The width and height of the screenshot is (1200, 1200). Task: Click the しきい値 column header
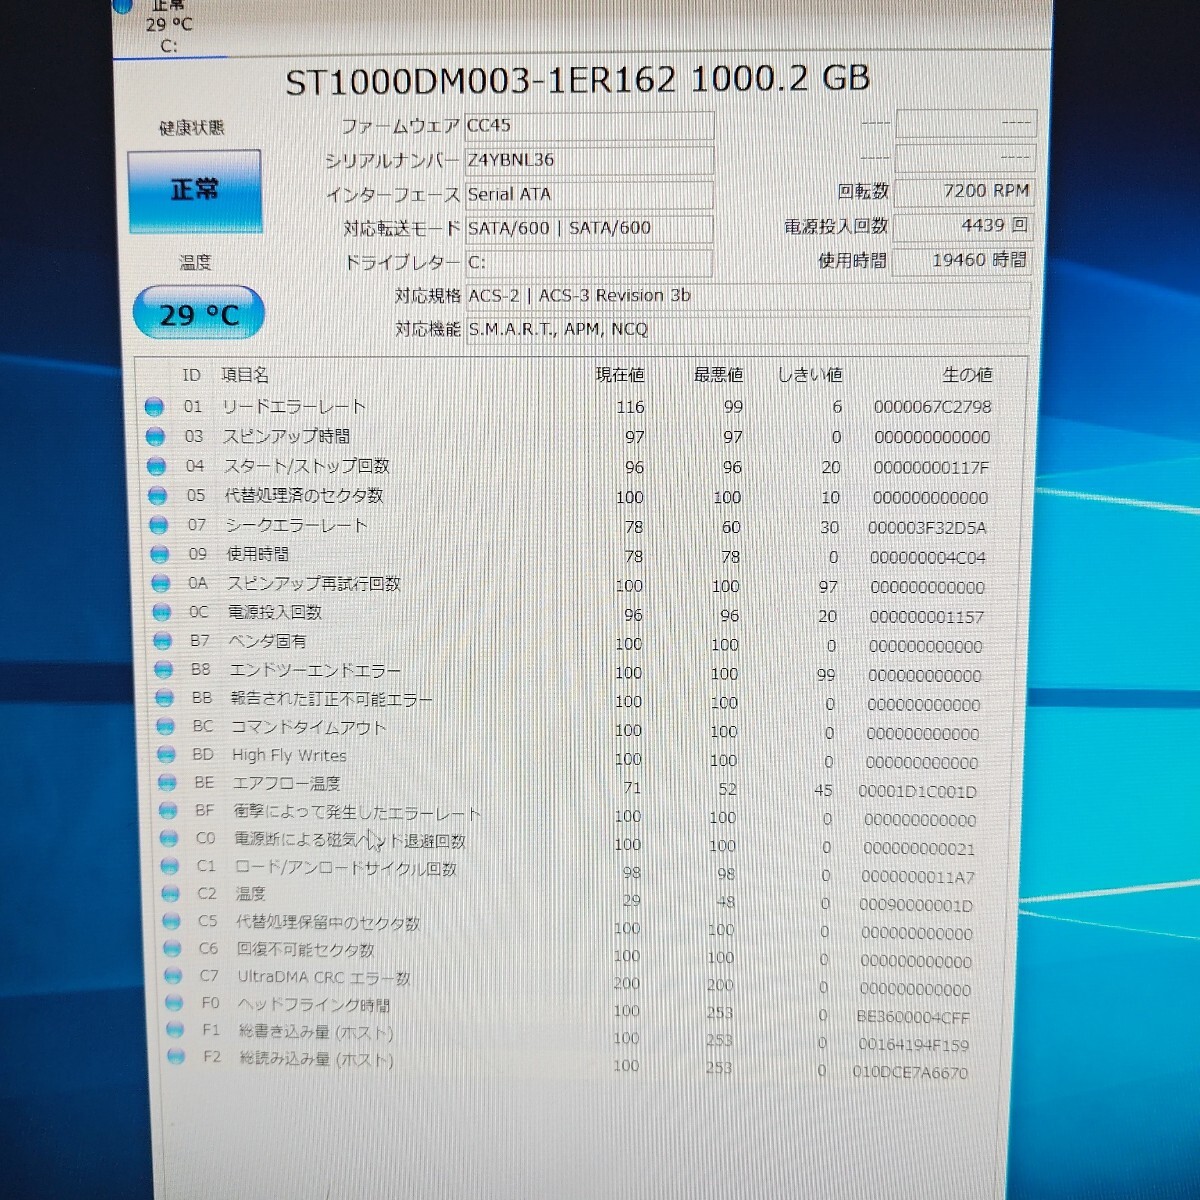pyautogui.click(x=810, y=375)
